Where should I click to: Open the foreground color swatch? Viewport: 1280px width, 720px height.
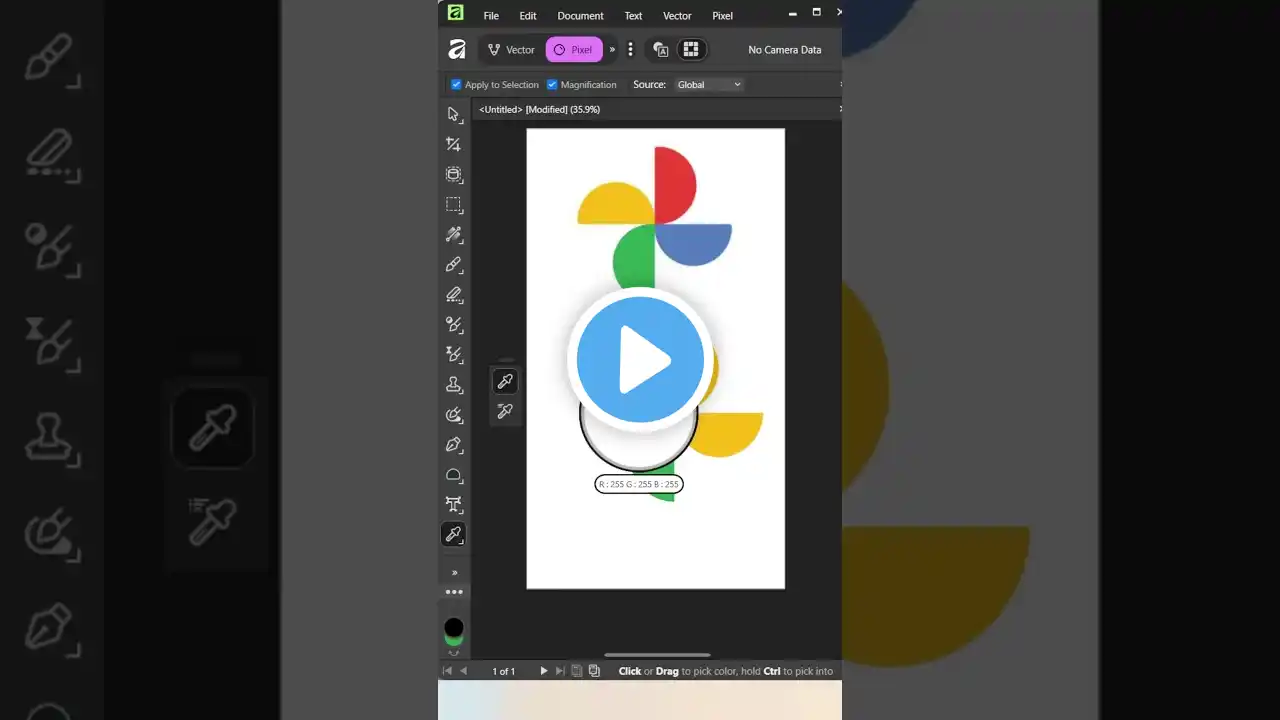coord(454,625)
